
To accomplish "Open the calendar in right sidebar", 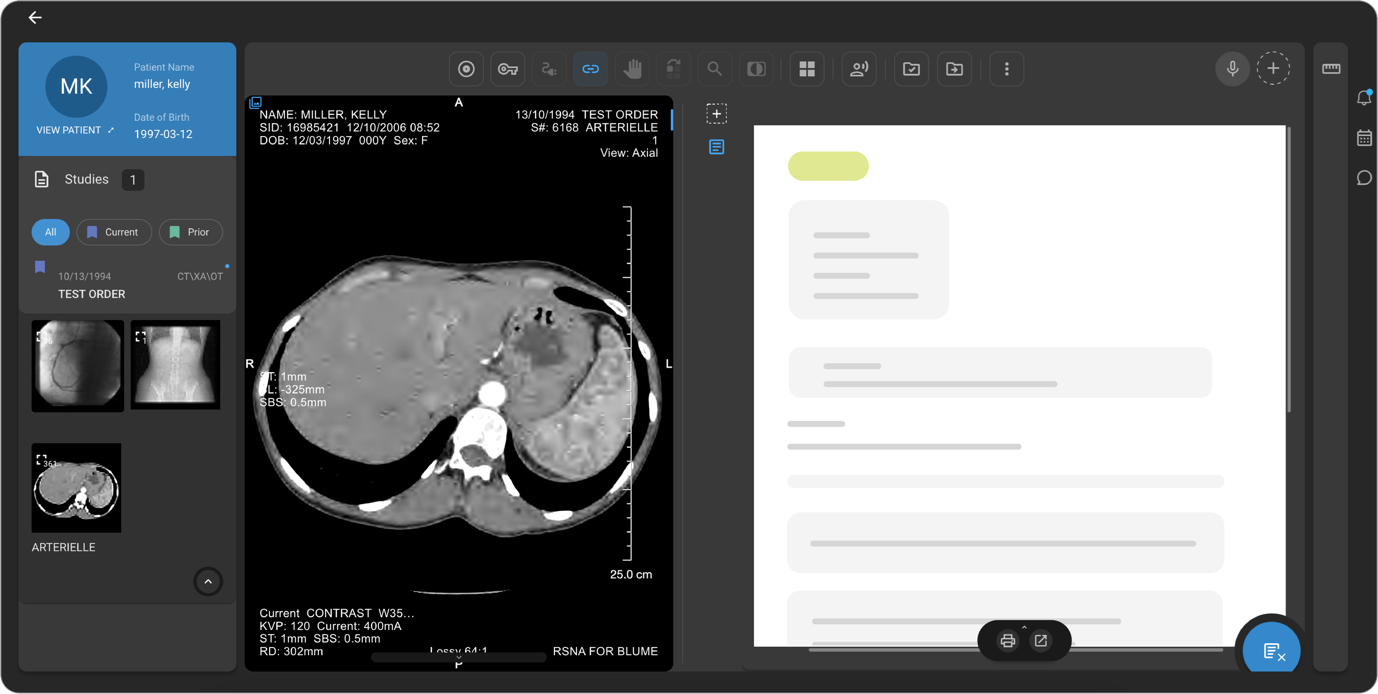I will 1364,138.
